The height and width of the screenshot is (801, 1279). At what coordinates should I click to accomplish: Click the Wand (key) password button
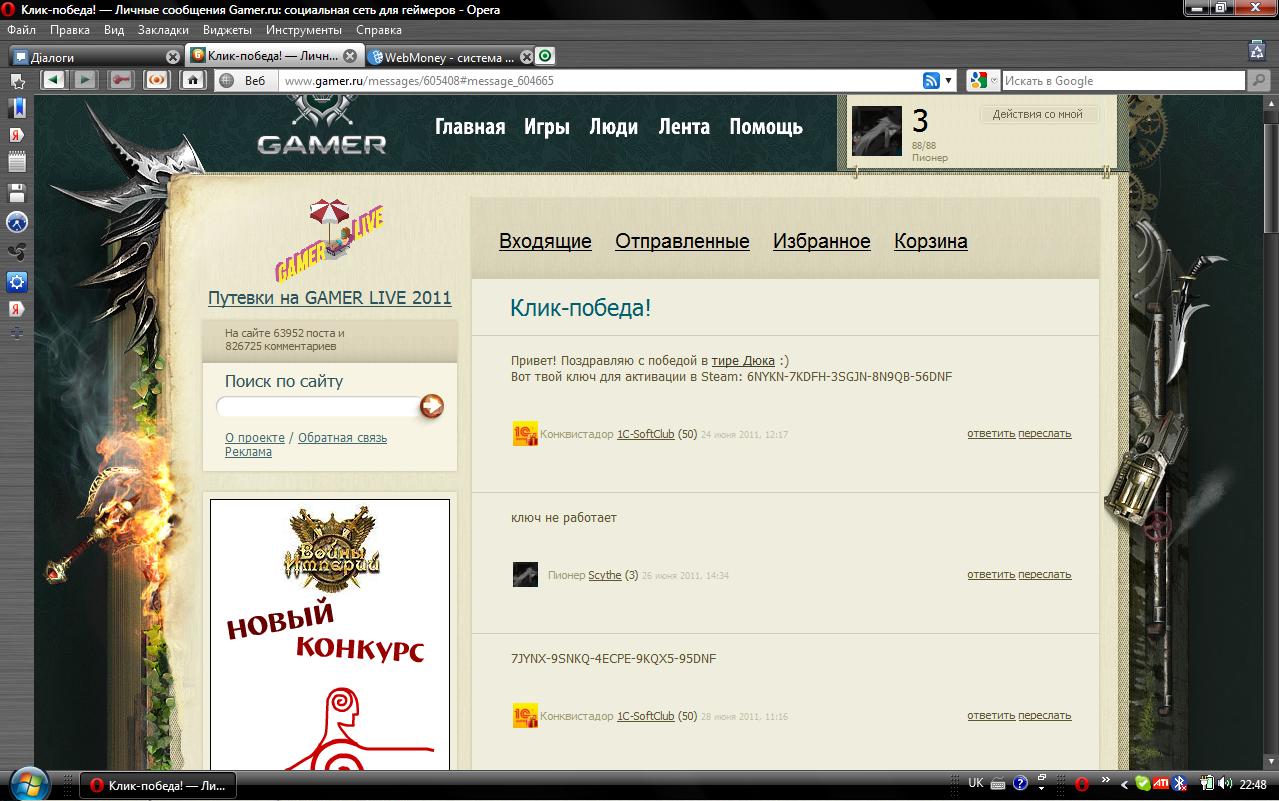121,80
